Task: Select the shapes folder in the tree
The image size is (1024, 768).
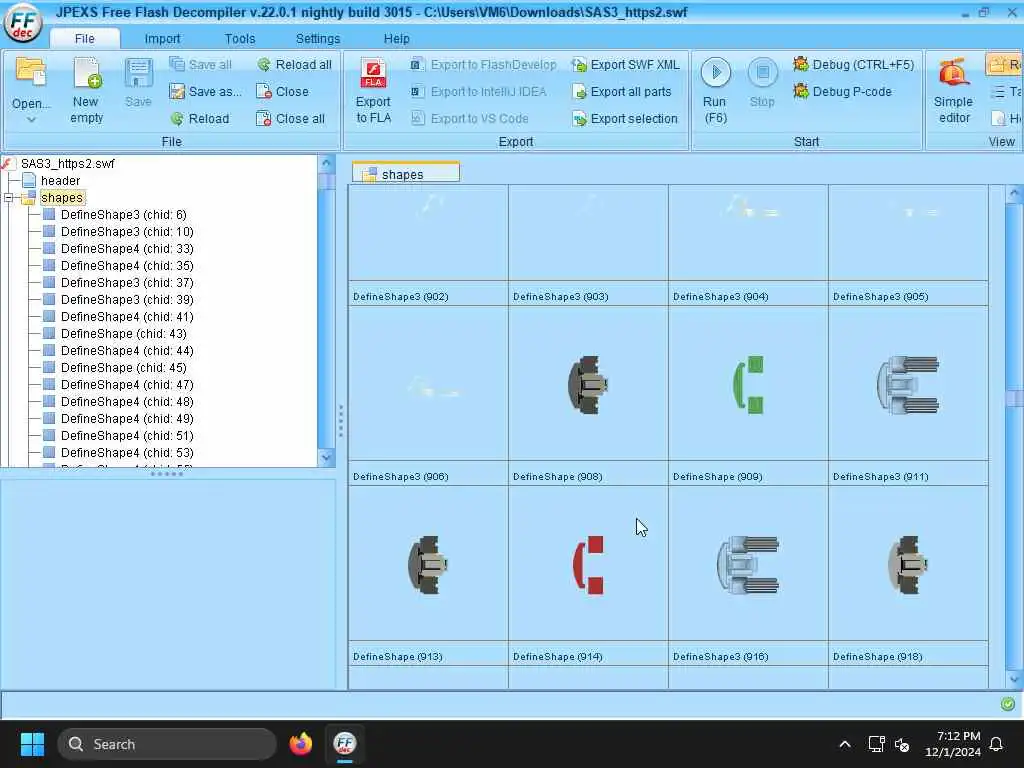Action: pyautogui.click(x=62, y=198)
